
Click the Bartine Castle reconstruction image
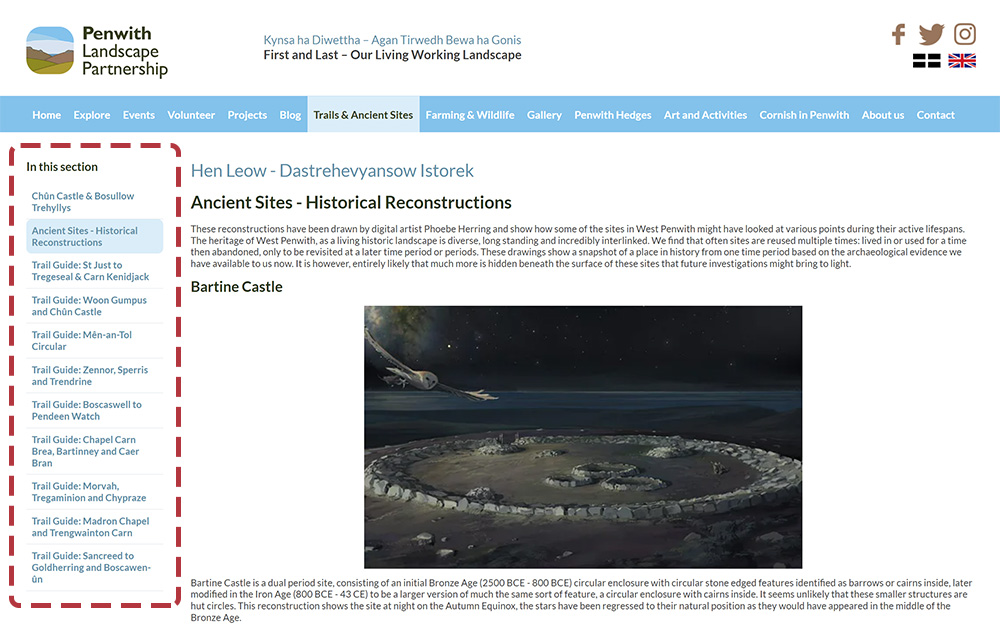583,437
